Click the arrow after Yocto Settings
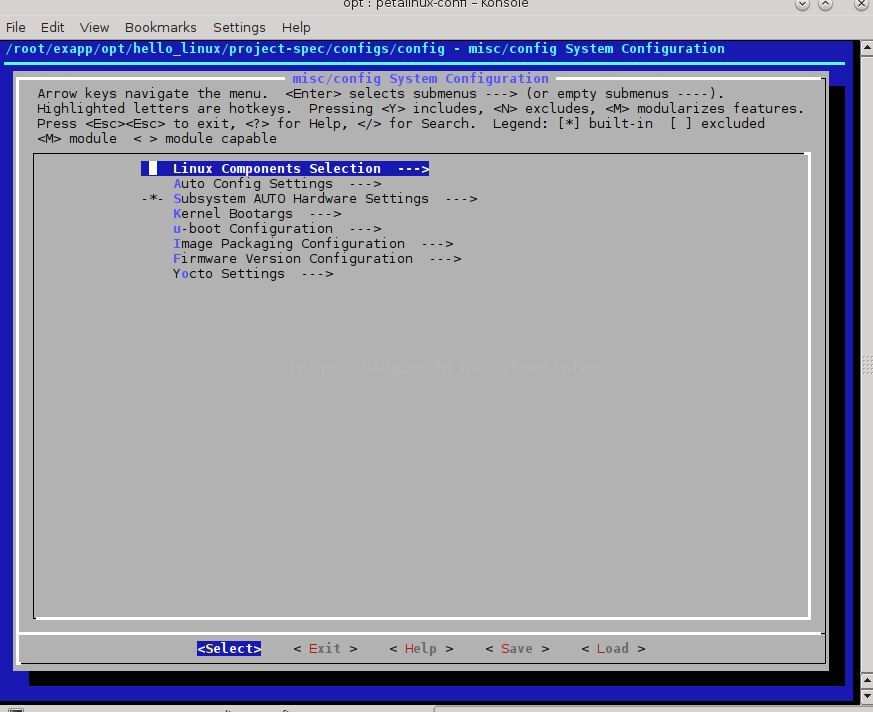 point(318,274)
